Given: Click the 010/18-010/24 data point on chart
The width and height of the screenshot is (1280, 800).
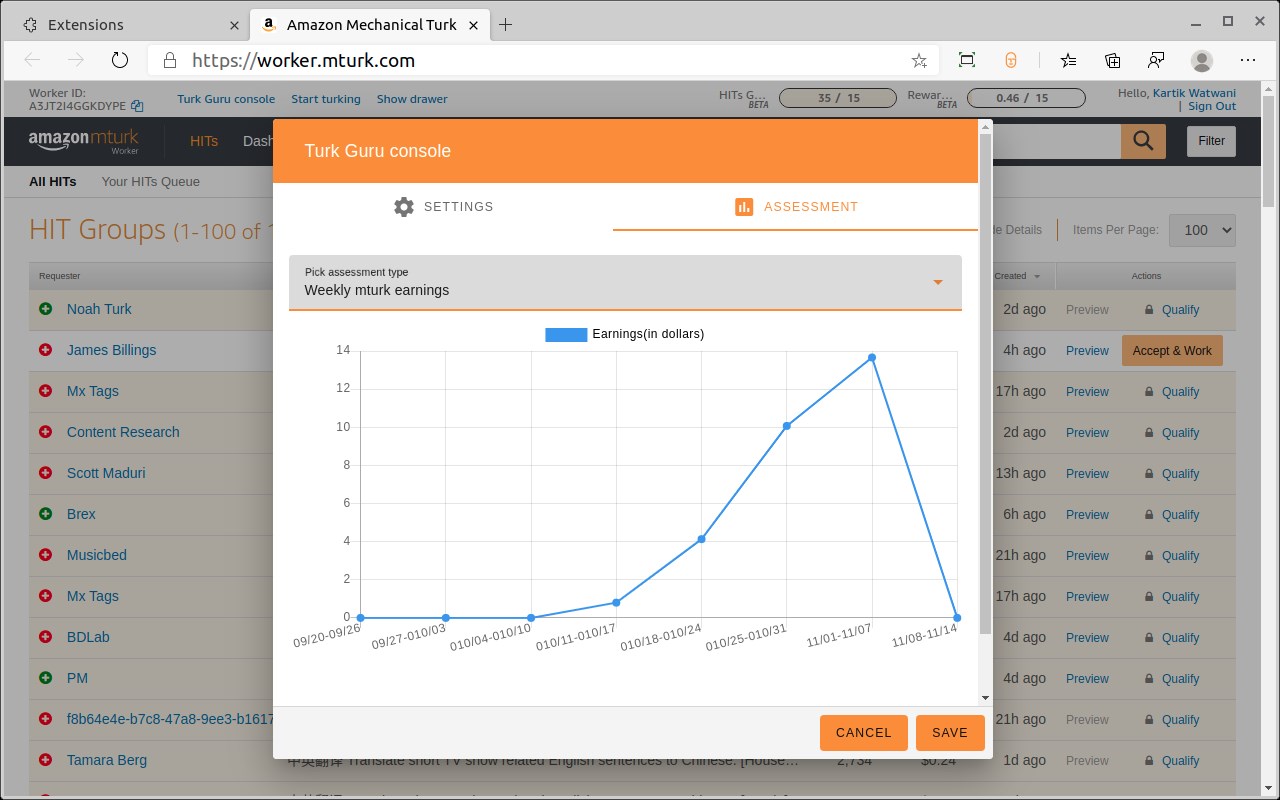Looking at the screenshot, I should pyautogui.click(x=702, y=539).
